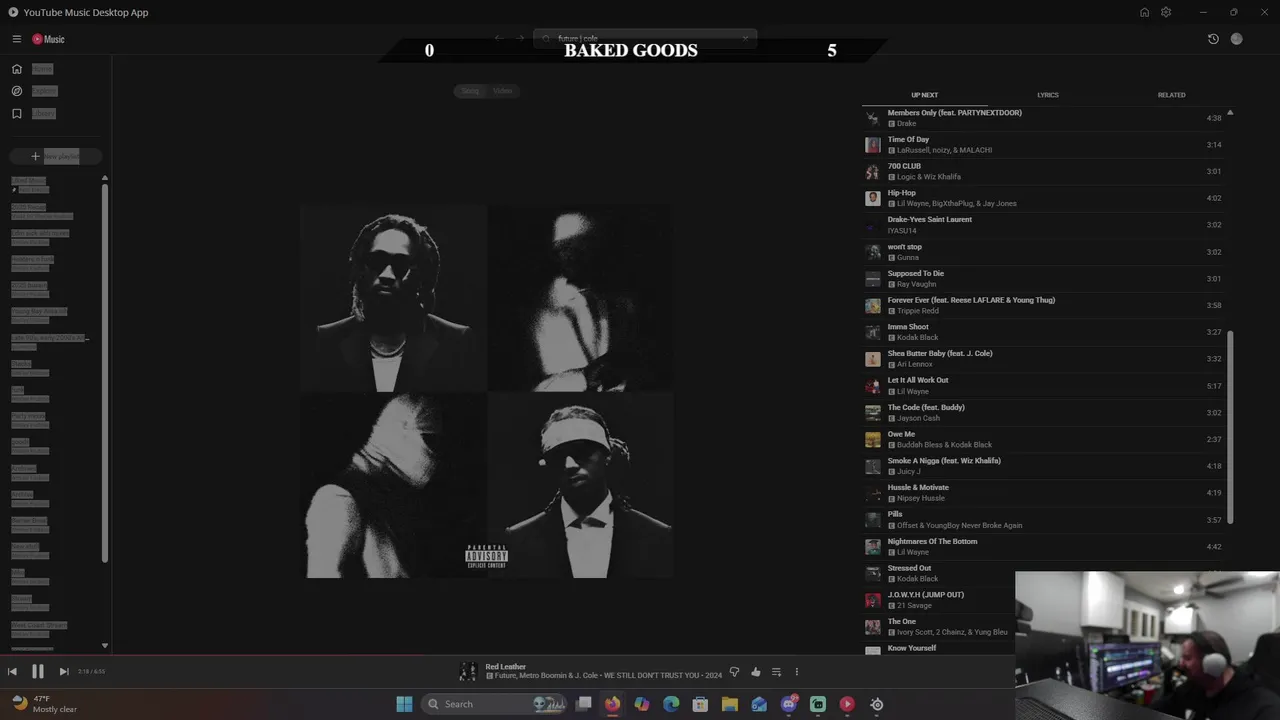The width and height of the screenshot is (1280, 720).
Task: Open the WE STILL DON'T TRUST YOU album link
Action: pos(650,676)
